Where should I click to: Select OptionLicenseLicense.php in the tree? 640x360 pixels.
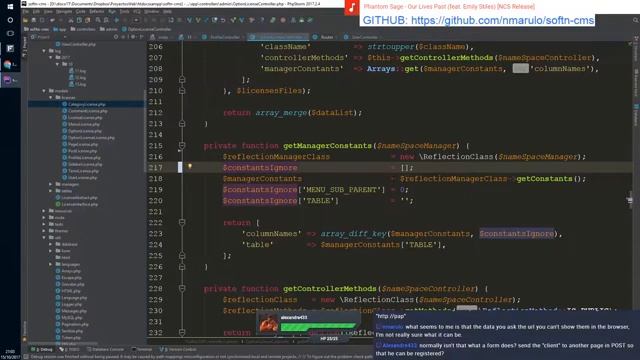point(91,138)
